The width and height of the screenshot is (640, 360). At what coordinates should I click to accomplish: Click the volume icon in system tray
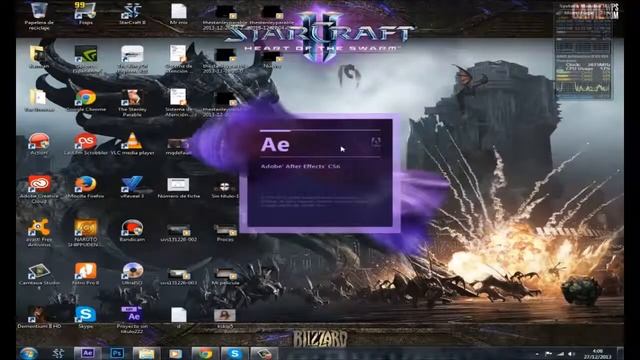tap(571, 354)
